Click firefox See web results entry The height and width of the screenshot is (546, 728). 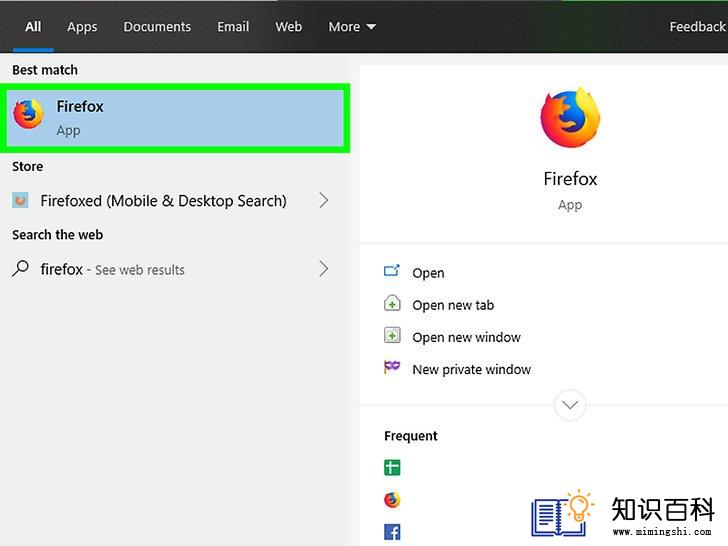click(170, 269)
